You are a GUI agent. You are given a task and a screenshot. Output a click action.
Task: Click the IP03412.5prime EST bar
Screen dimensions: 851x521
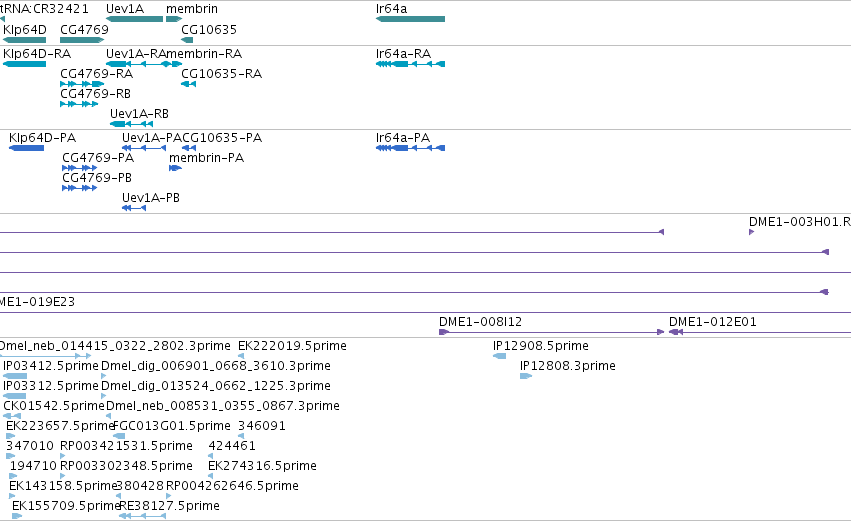(15, 376)
